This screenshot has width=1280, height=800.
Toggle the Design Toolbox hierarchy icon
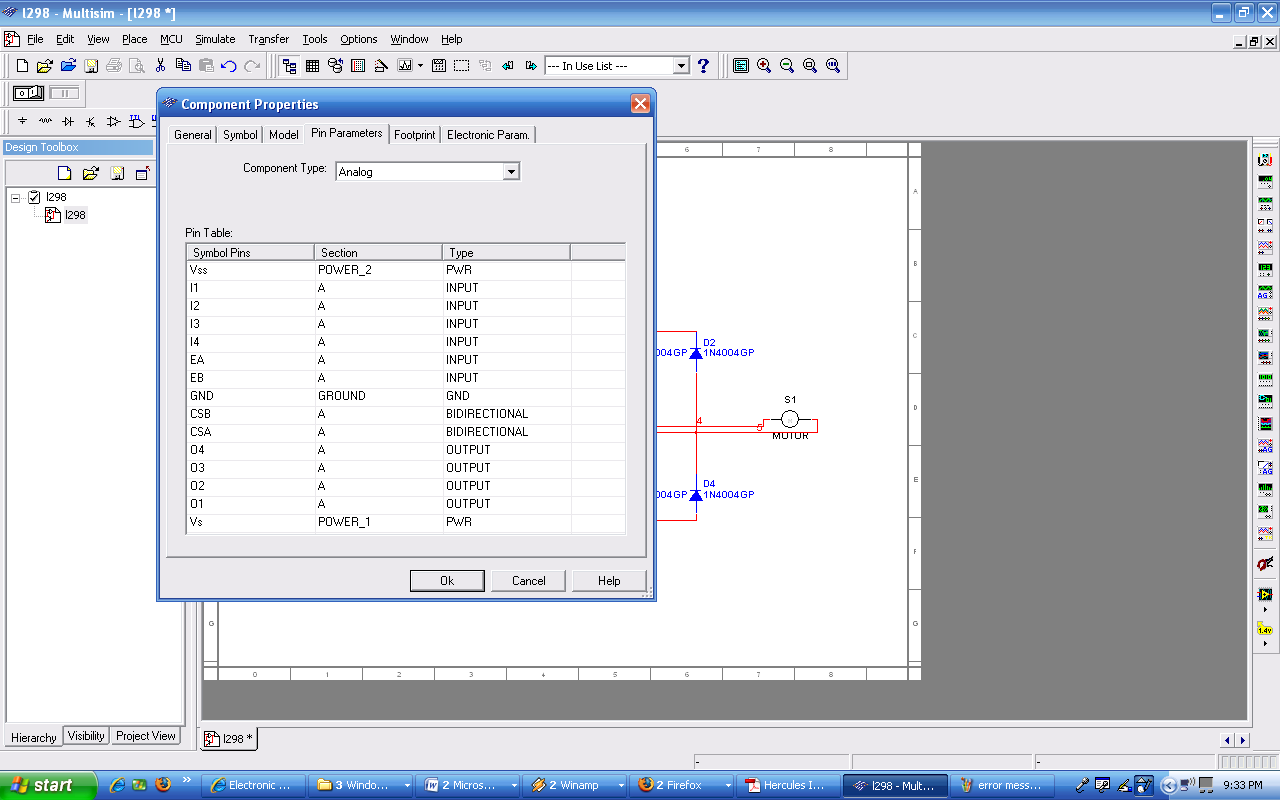pos(290,66)
